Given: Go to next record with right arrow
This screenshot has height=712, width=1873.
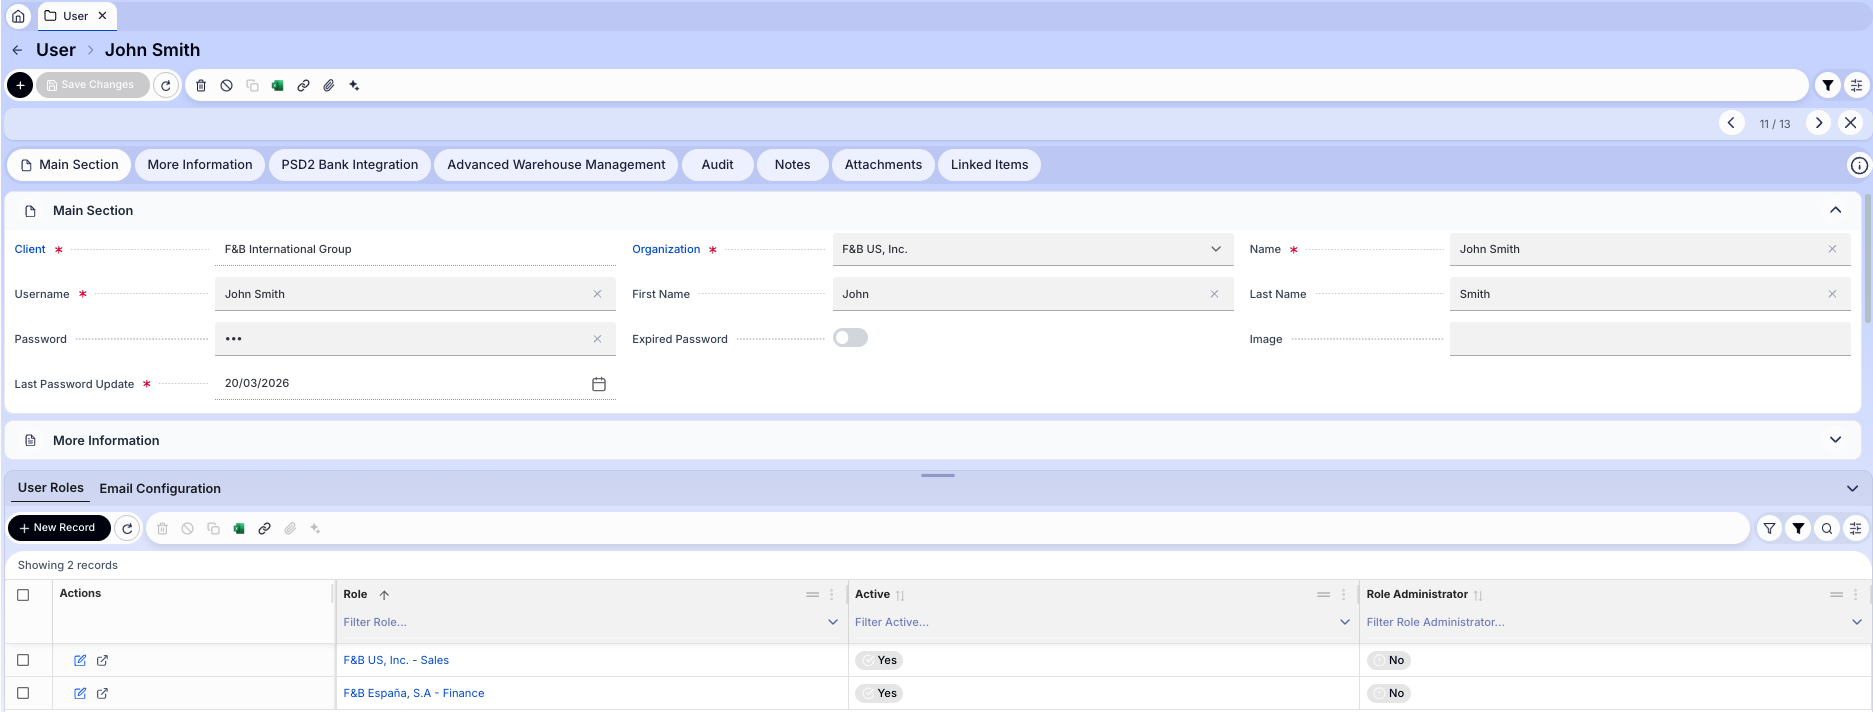Looking at the screenshot, I should [1818, 123].
